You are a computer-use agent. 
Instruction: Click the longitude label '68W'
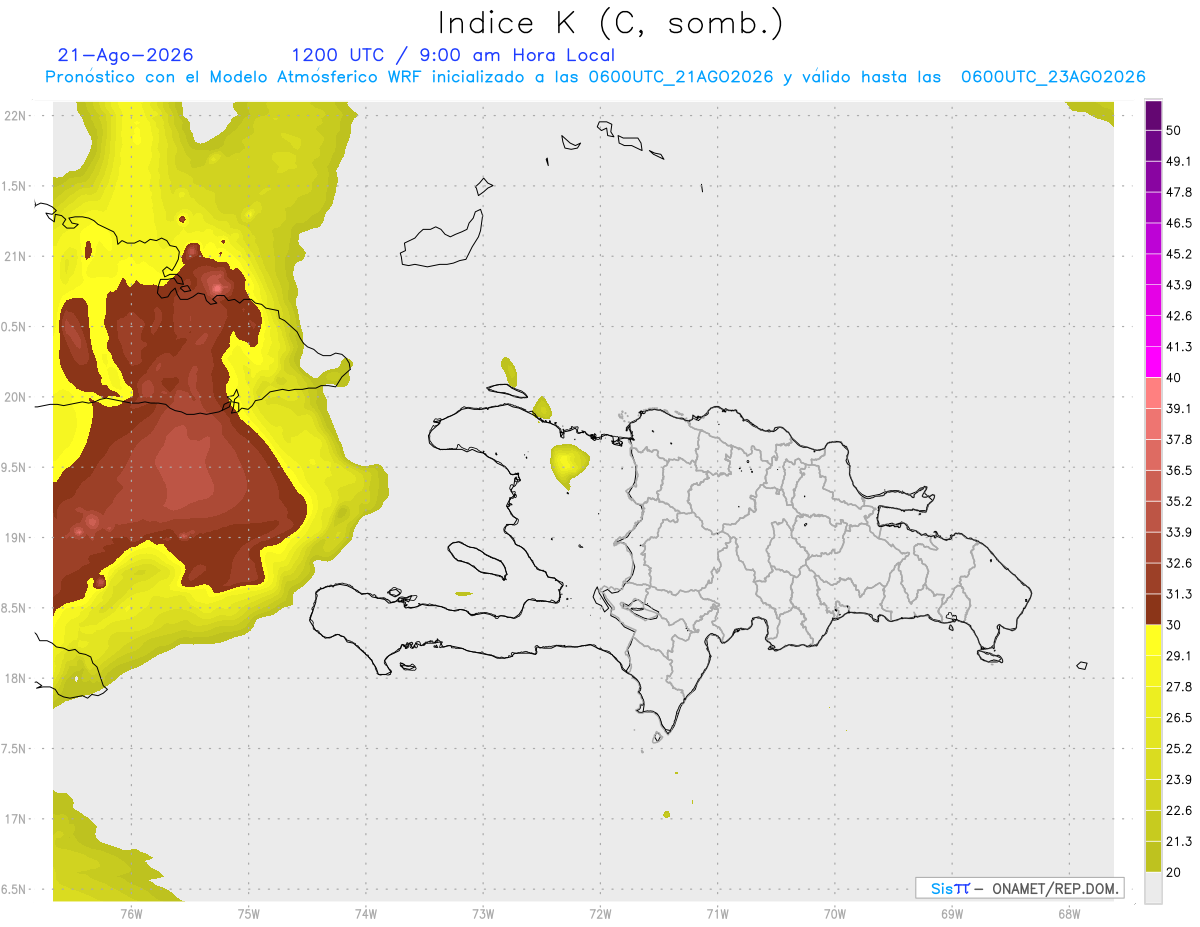(x=1069, y=914)
